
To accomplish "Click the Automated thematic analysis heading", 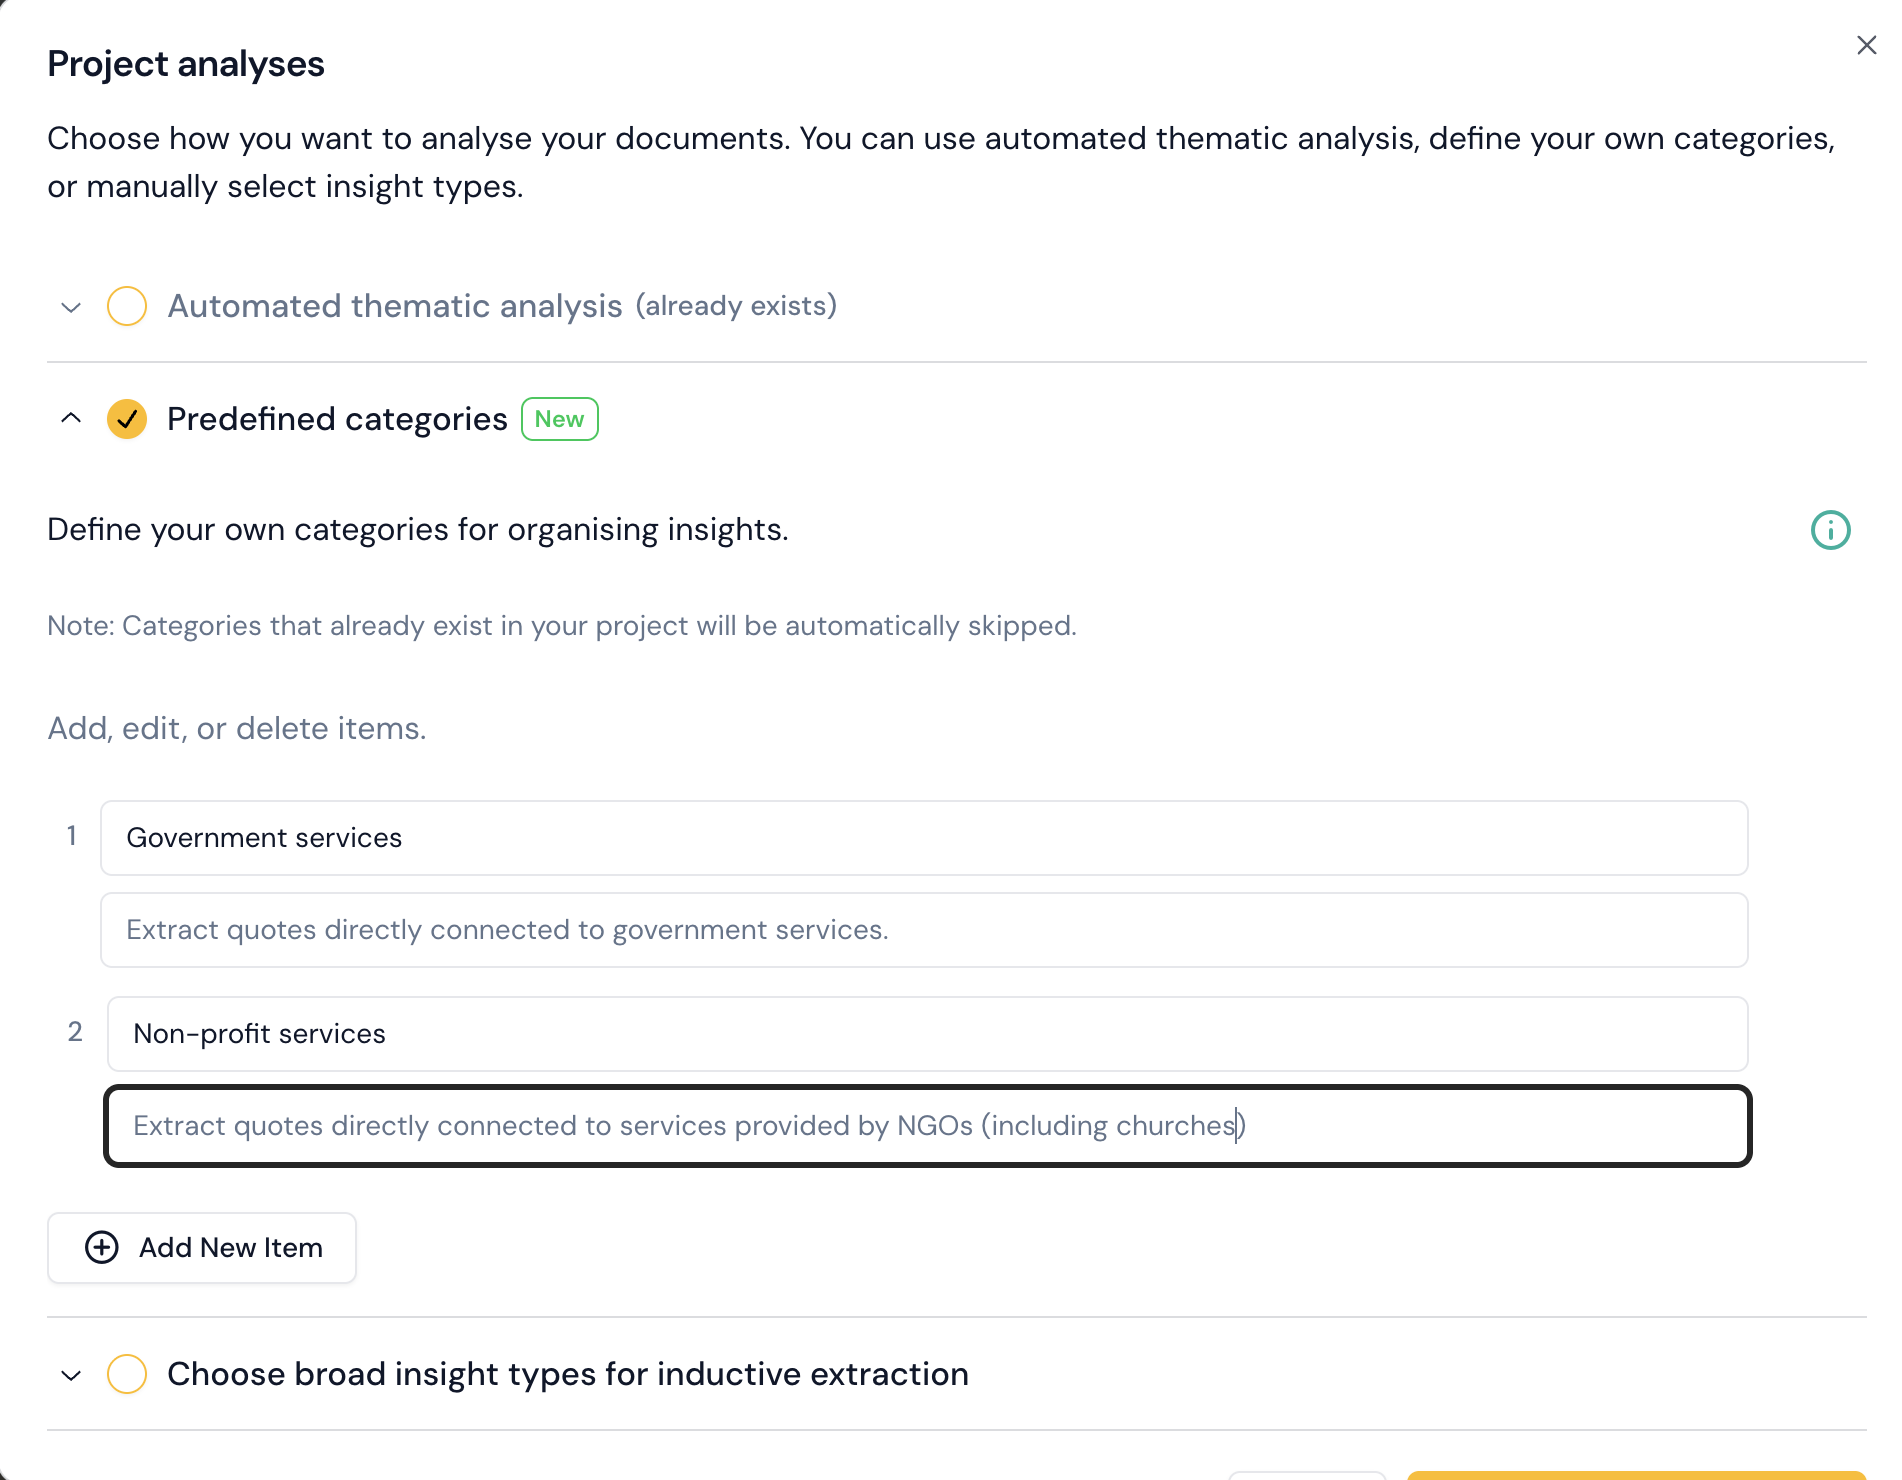I will tap(395, 306).
